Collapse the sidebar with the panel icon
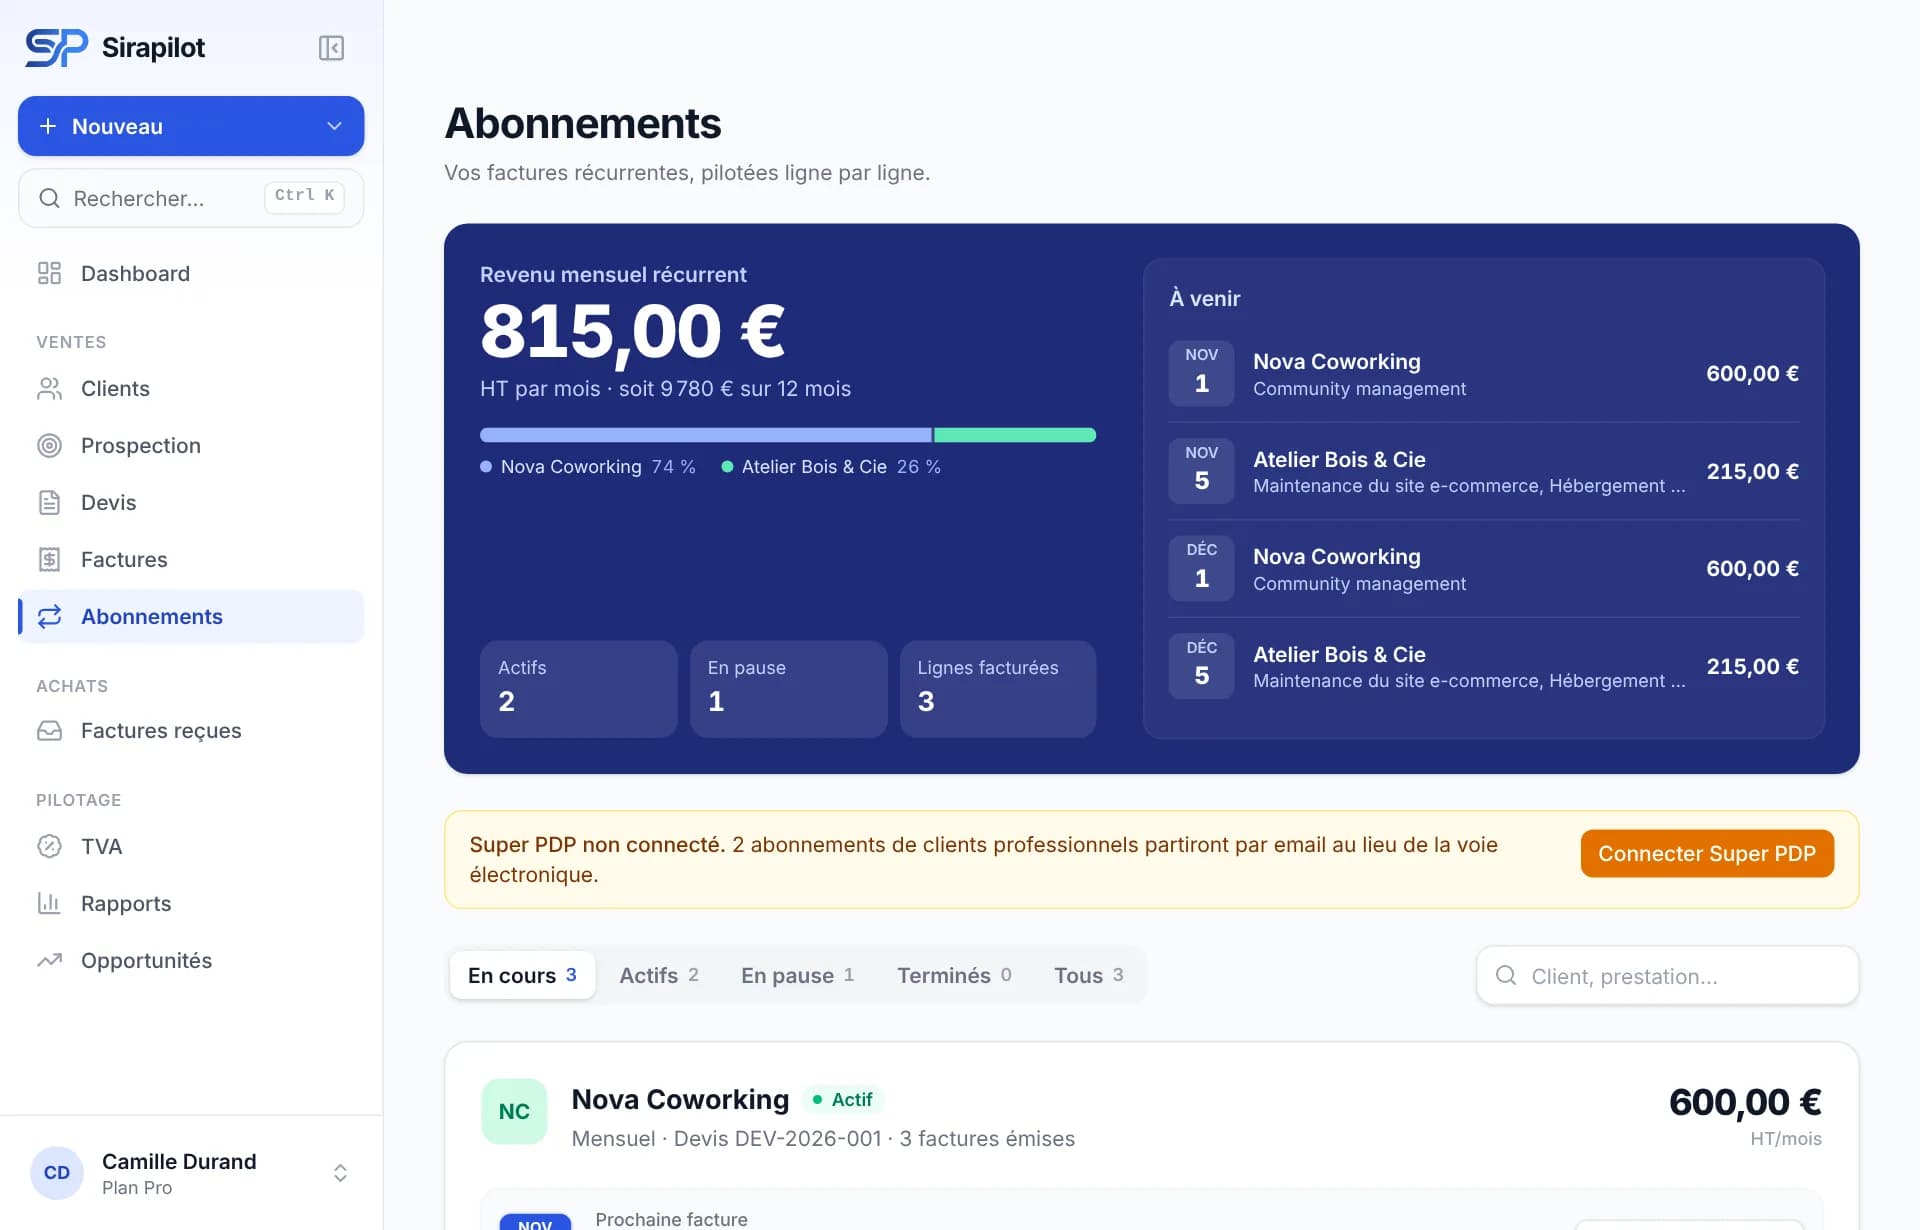This screenshot has width=1920, height=1230. tap(331, 48)
